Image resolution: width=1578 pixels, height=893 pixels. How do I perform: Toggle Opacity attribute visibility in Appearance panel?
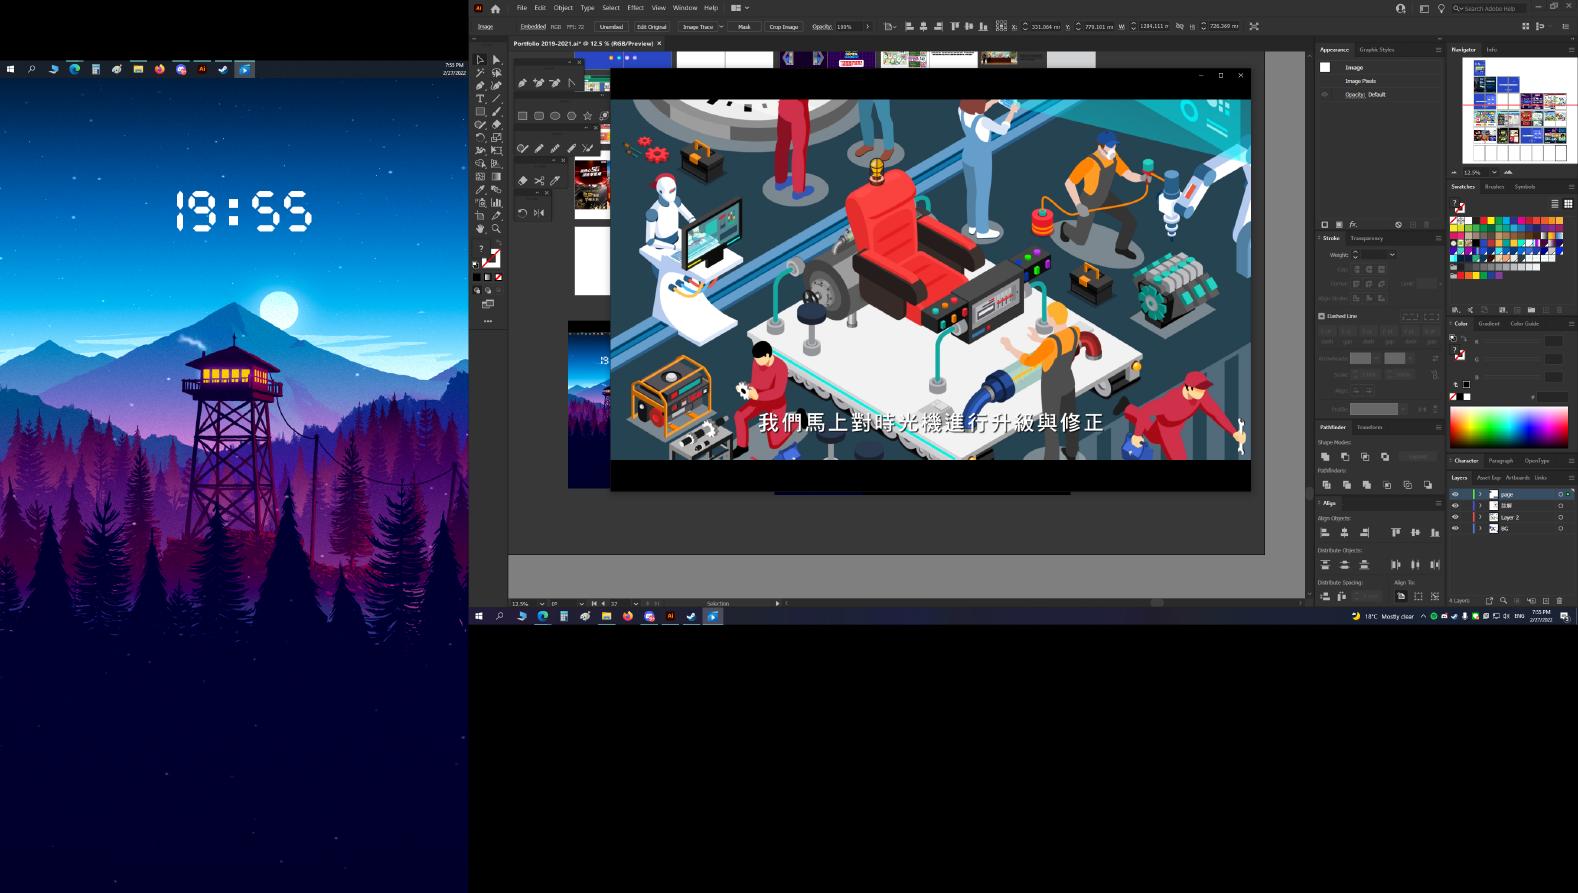pyautogui.click(x=1325, y=95)
